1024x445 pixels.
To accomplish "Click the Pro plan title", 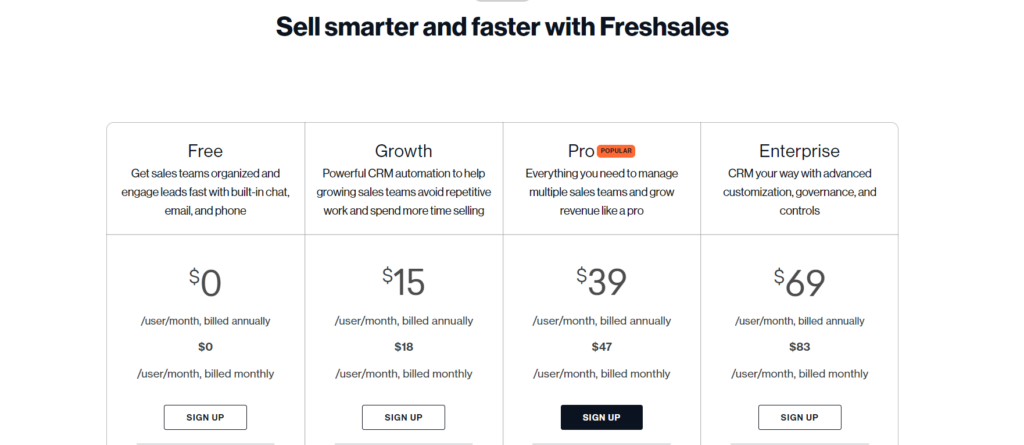I will pos(580,152).
